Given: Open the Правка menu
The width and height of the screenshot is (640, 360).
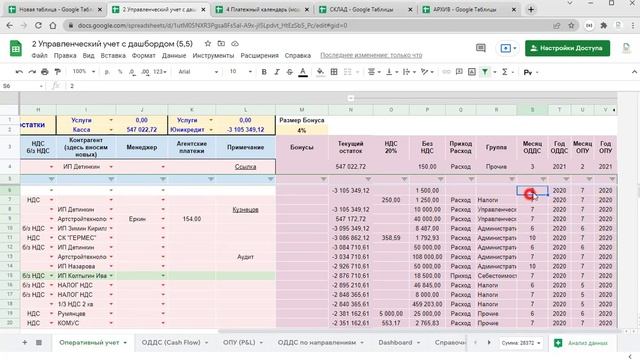Looking at the screenshot, I should click(x=65, y=55).
